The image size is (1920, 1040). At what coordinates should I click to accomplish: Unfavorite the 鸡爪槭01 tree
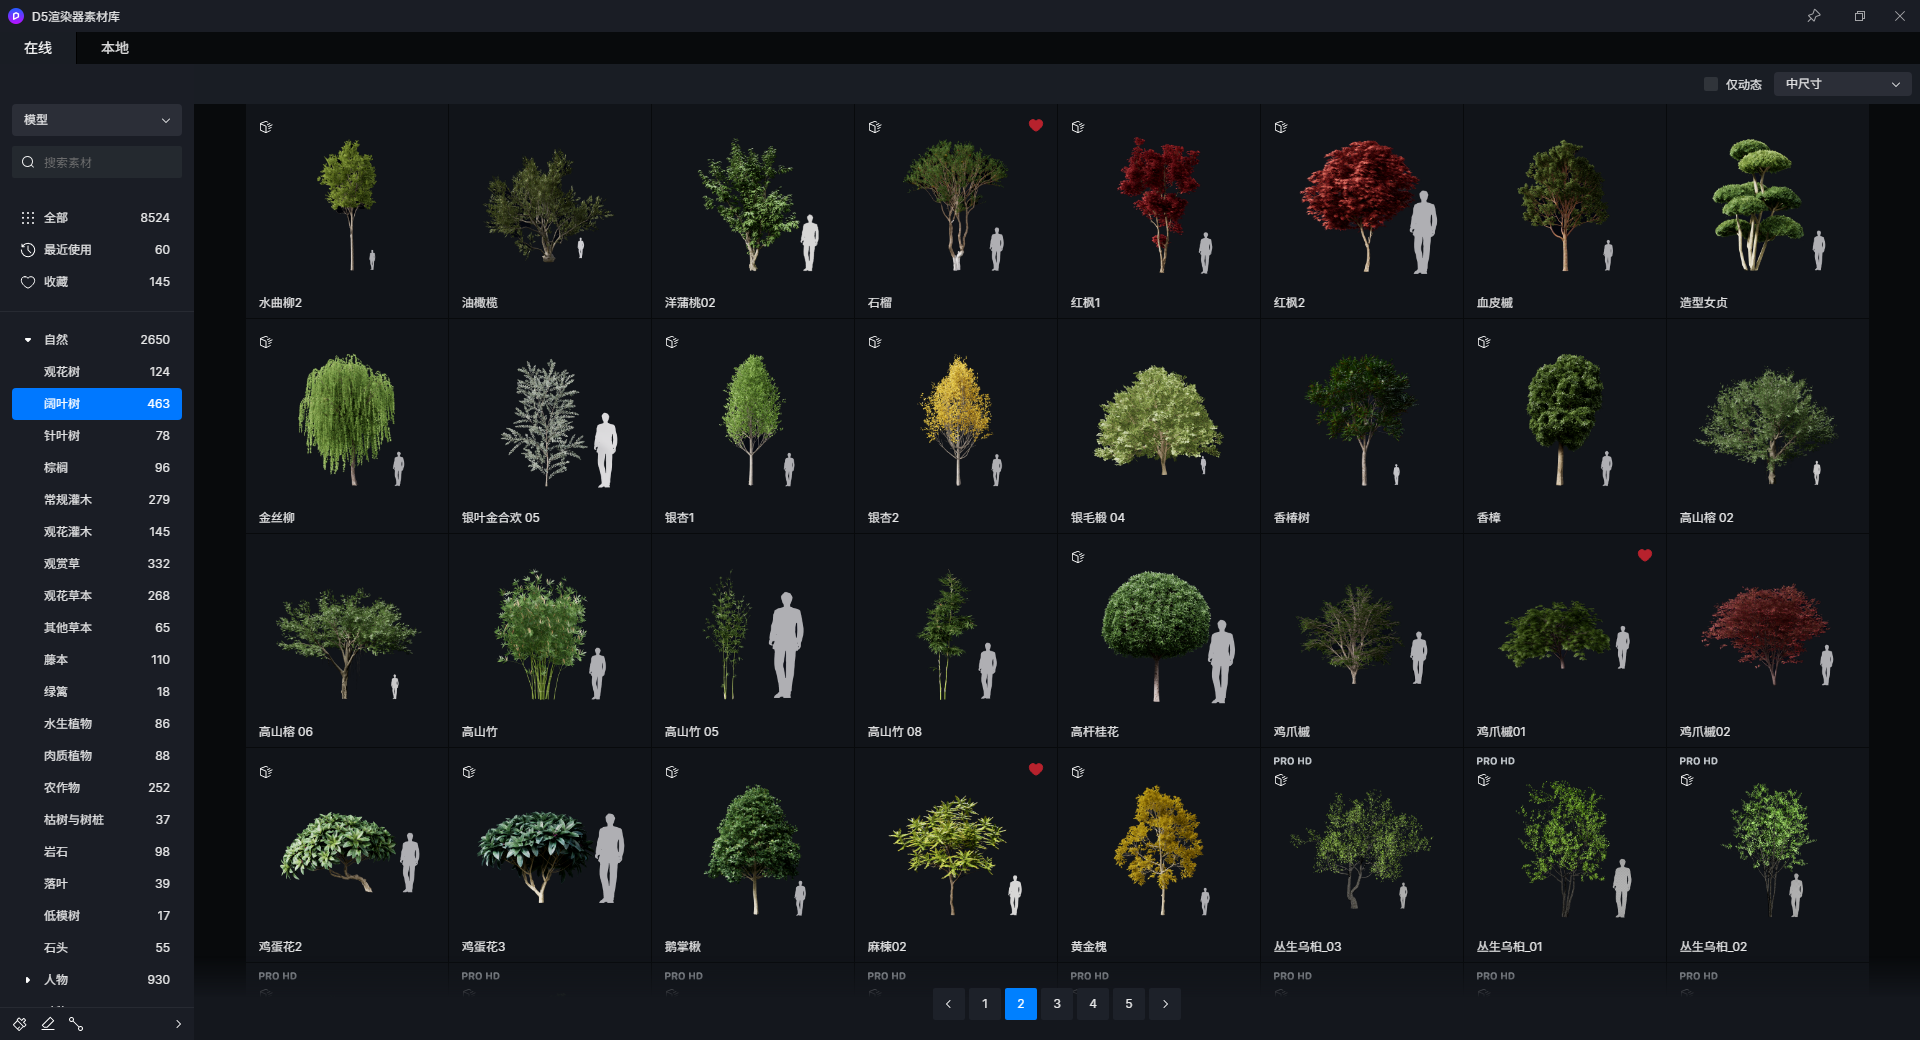(1645, 556)
